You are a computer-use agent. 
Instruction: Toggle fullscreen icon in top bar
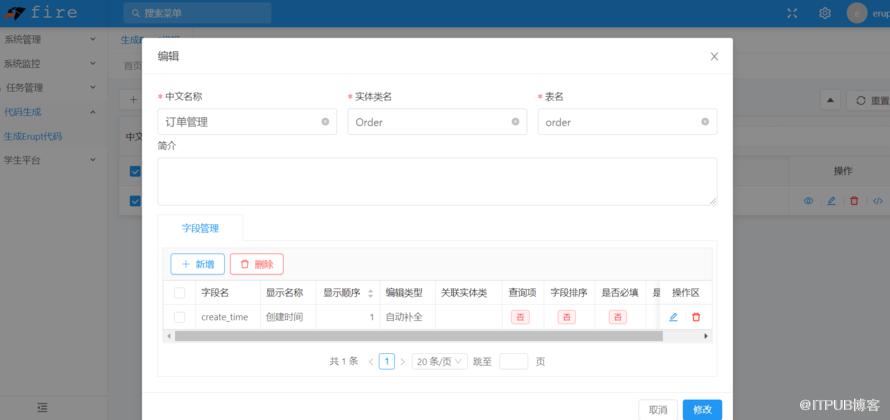pyautogui.click(x=792, y=13)
